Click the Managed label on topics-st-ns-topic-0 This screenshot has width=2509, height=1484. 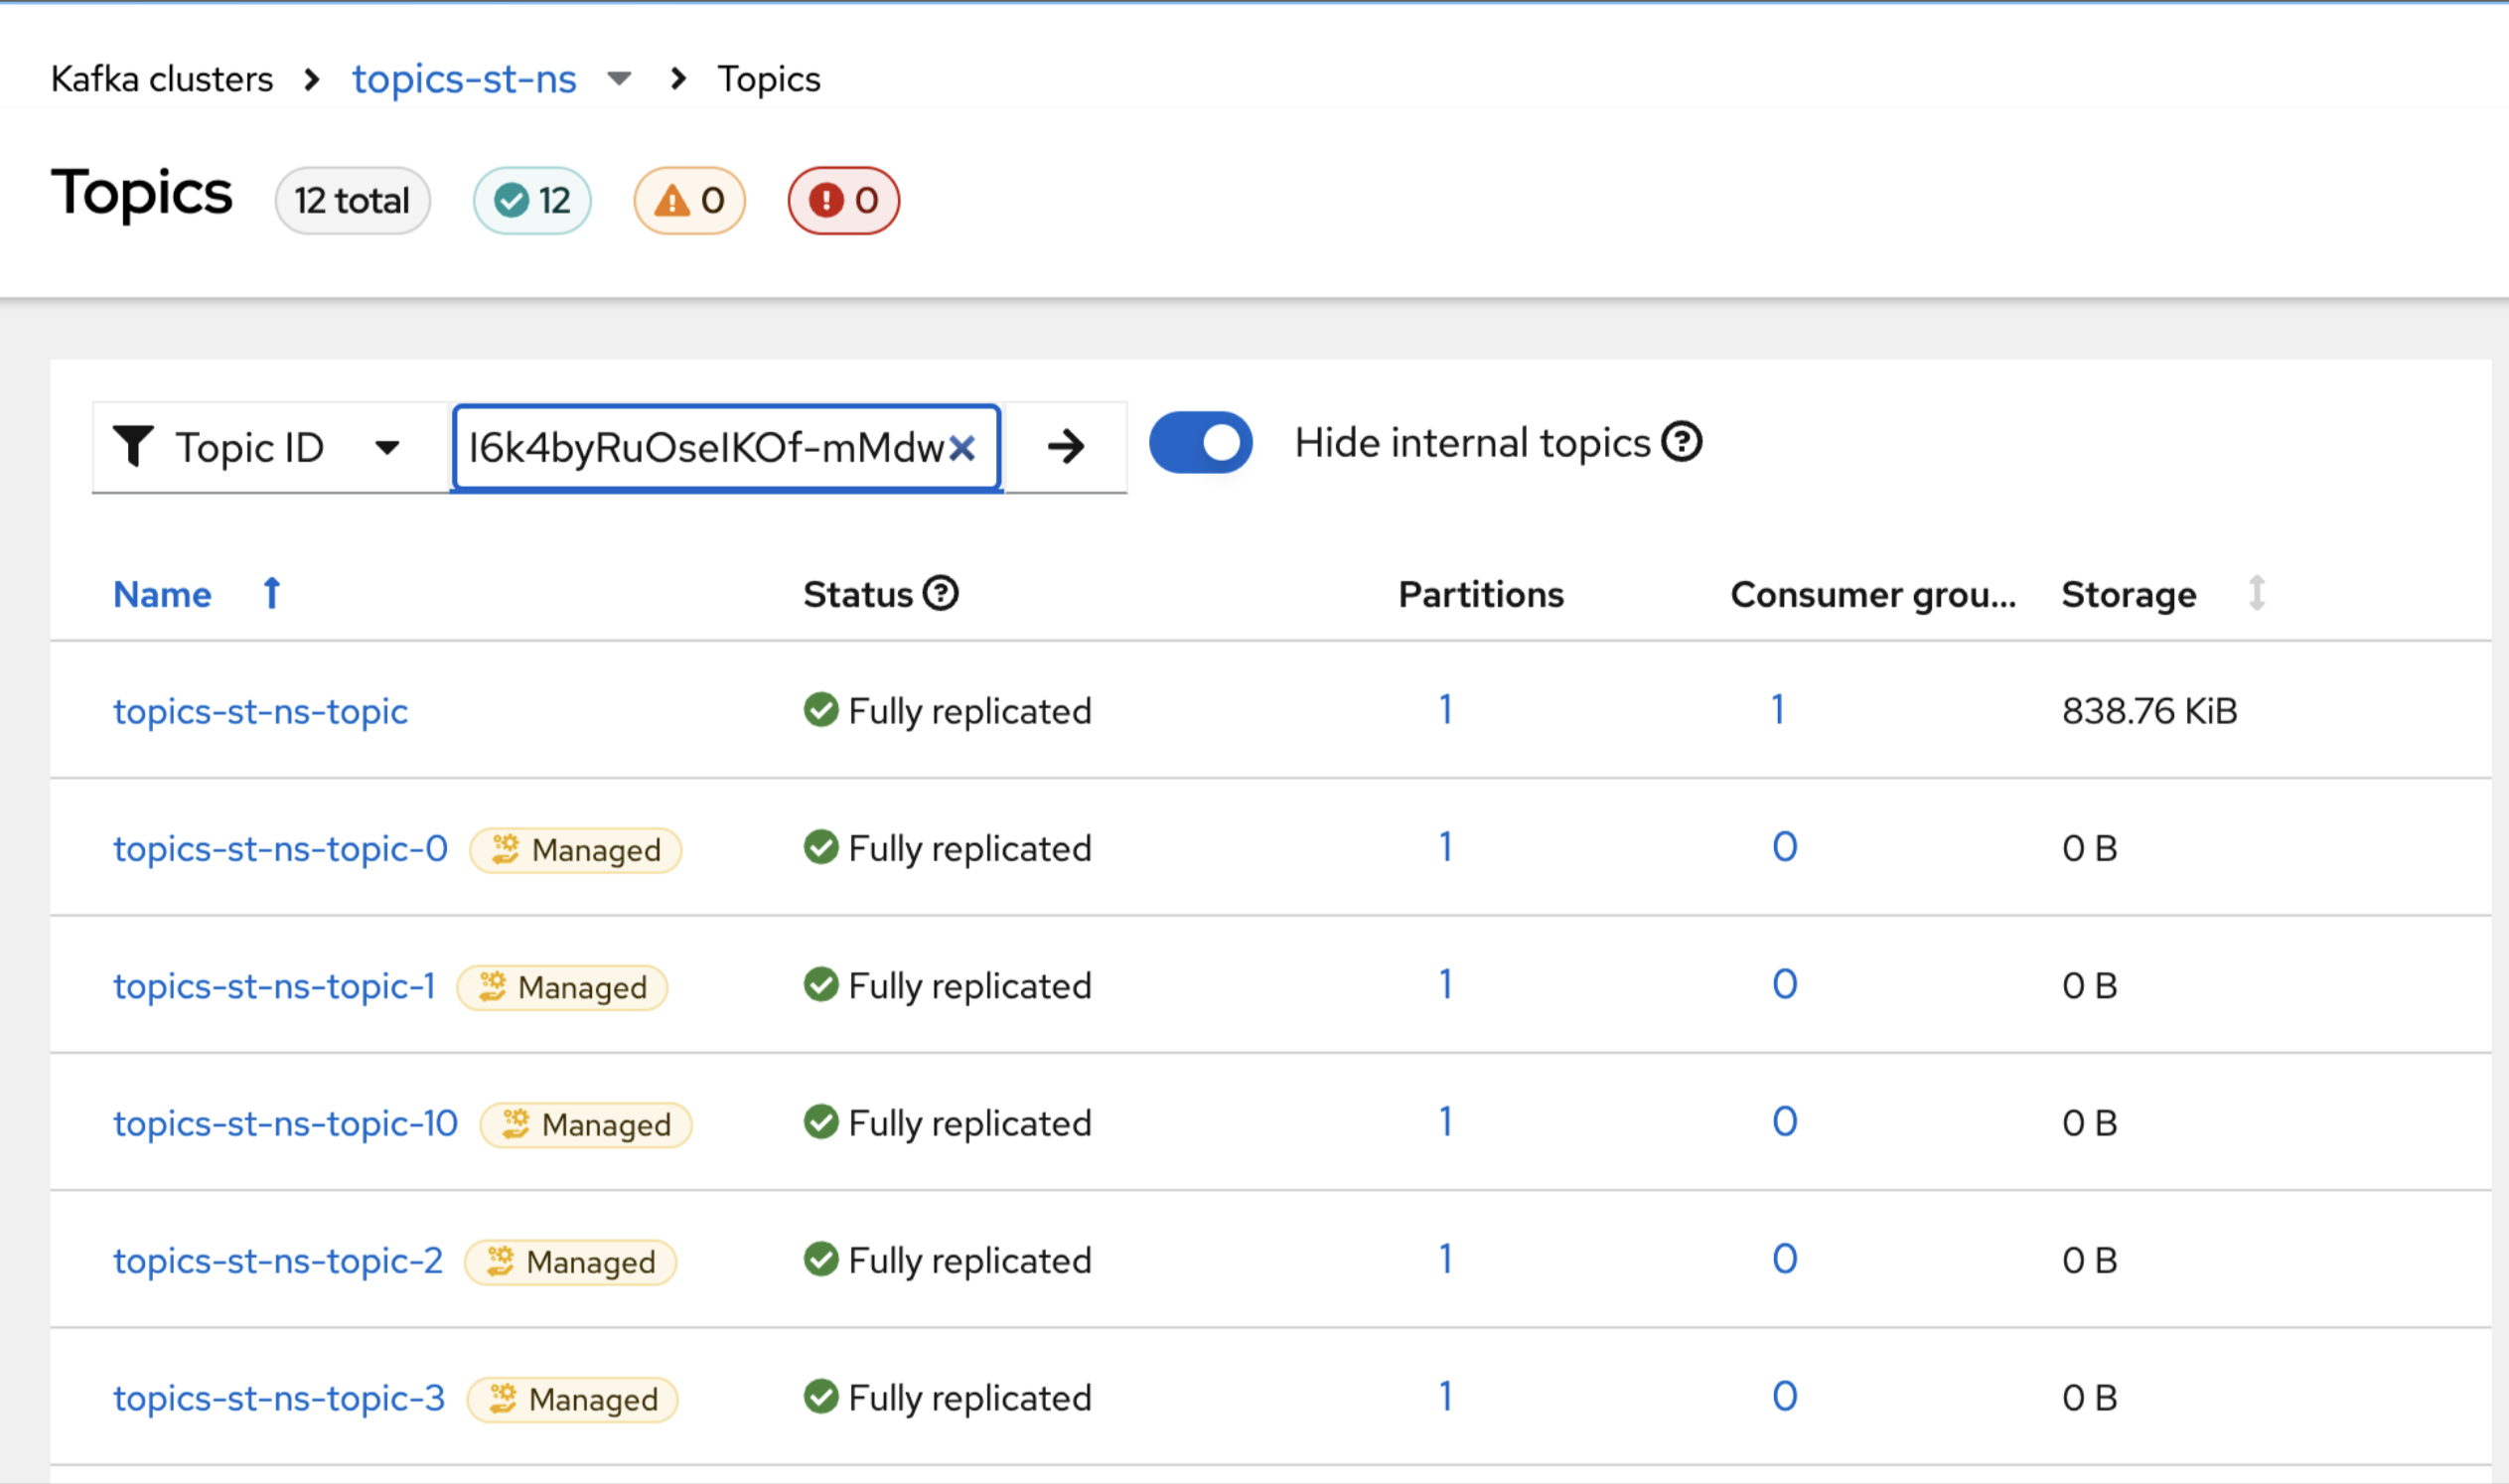[576, 850]
